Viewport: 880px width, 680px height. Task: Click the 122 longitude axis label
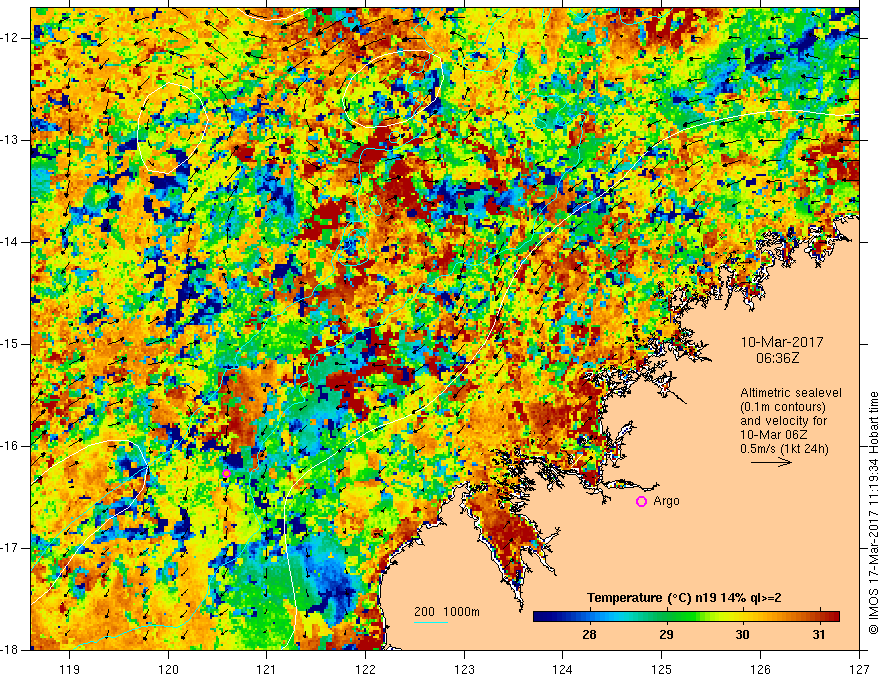[x=365, y=669]
